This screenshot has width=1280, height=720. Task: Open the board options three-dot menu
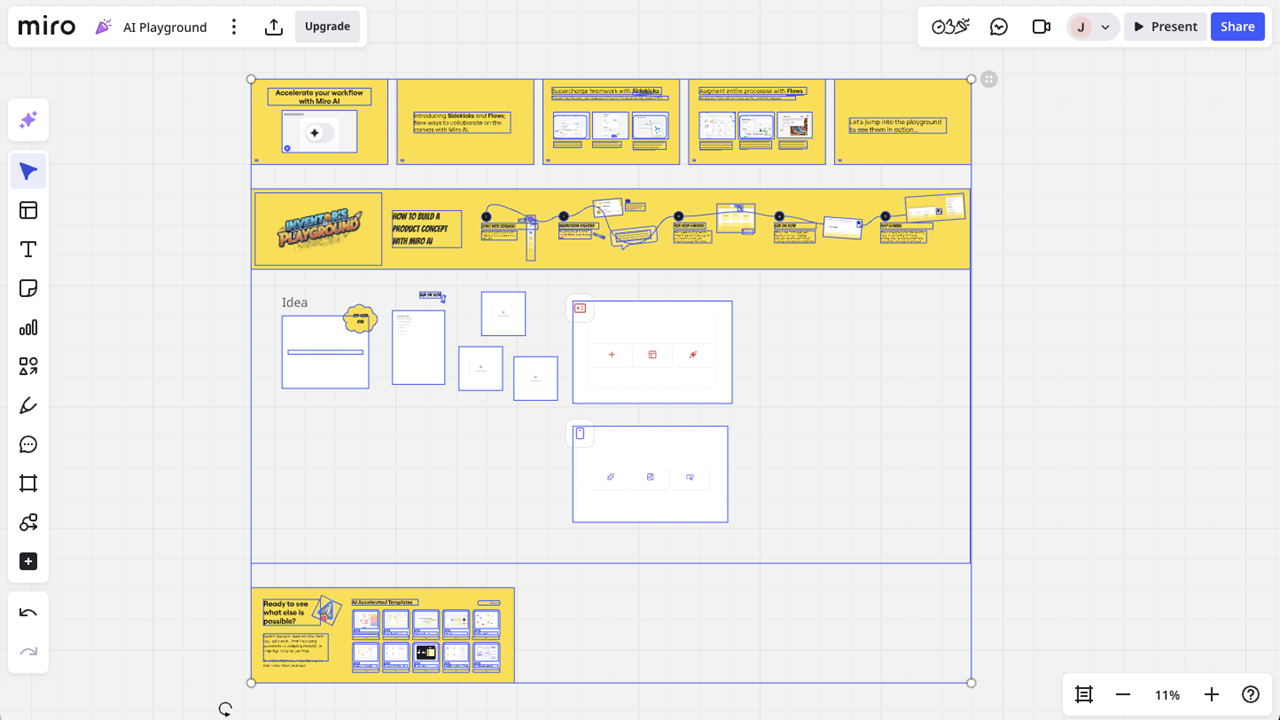(234, 27)
